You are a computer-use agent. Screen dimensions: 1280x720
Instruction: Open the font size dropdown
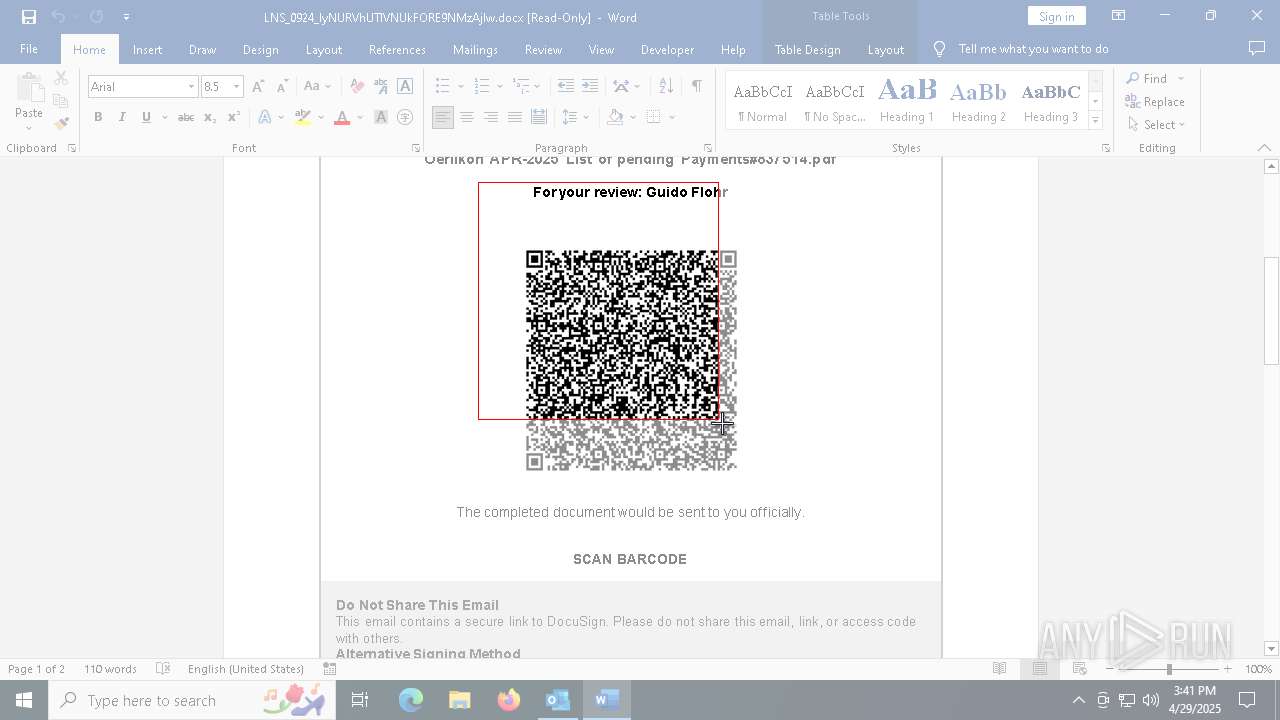click(x=236, y=87)
